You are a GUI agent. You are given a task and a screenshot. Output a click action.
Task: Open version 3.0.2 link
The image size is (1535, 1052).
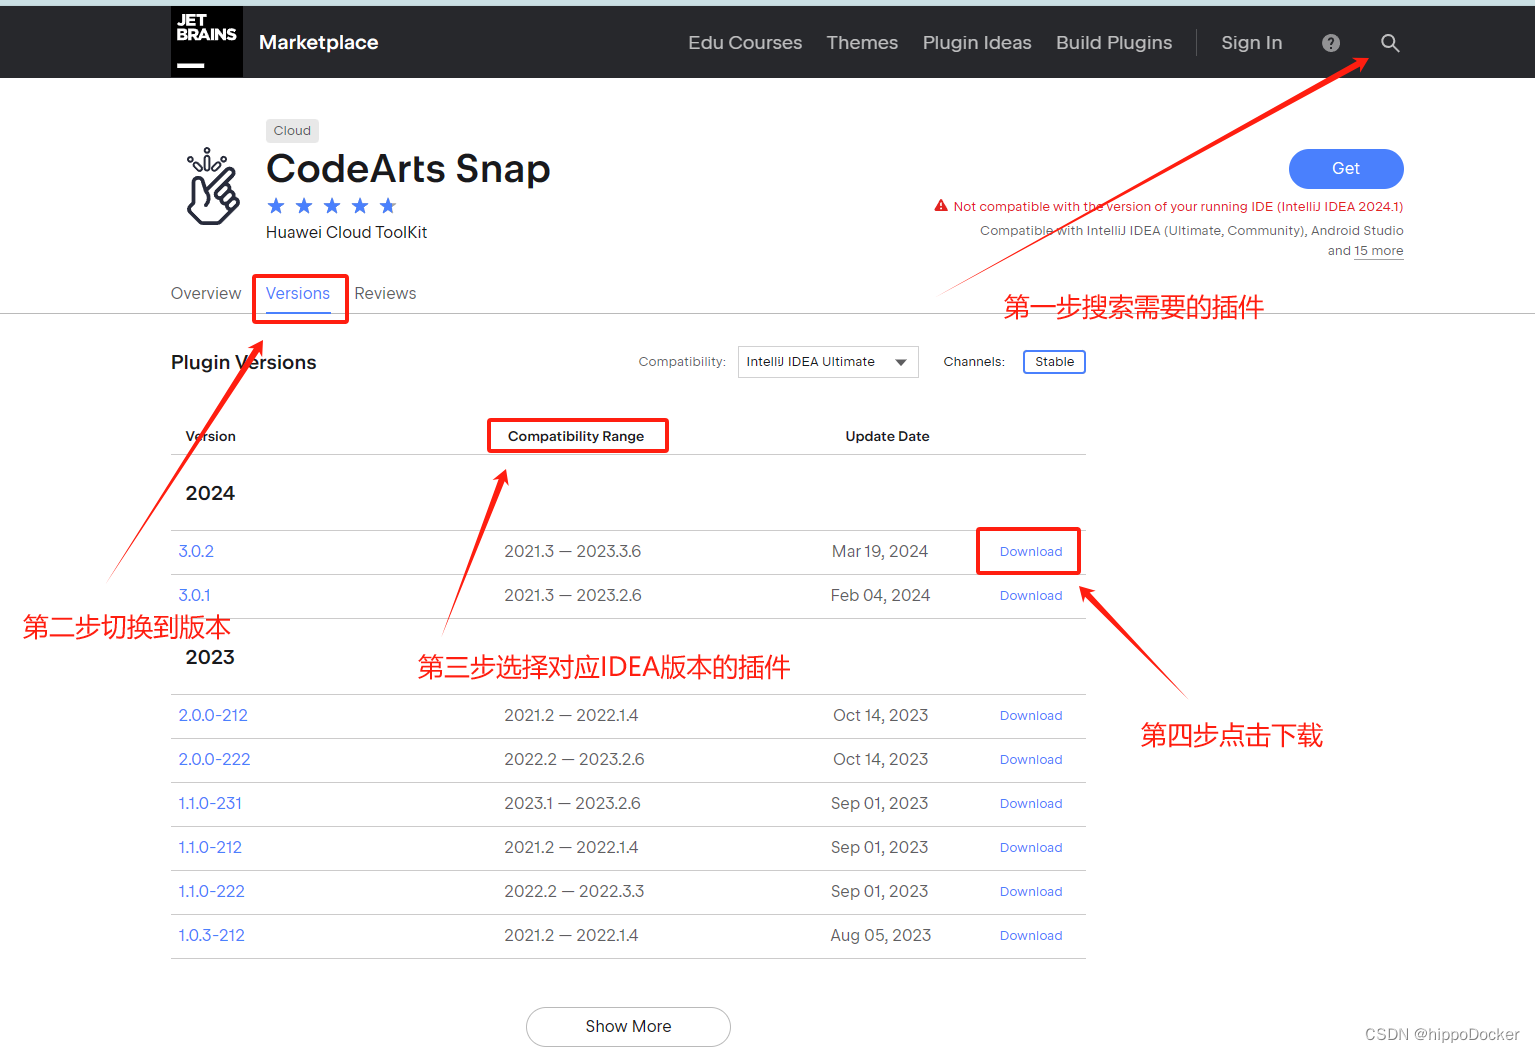pos(196,551)
